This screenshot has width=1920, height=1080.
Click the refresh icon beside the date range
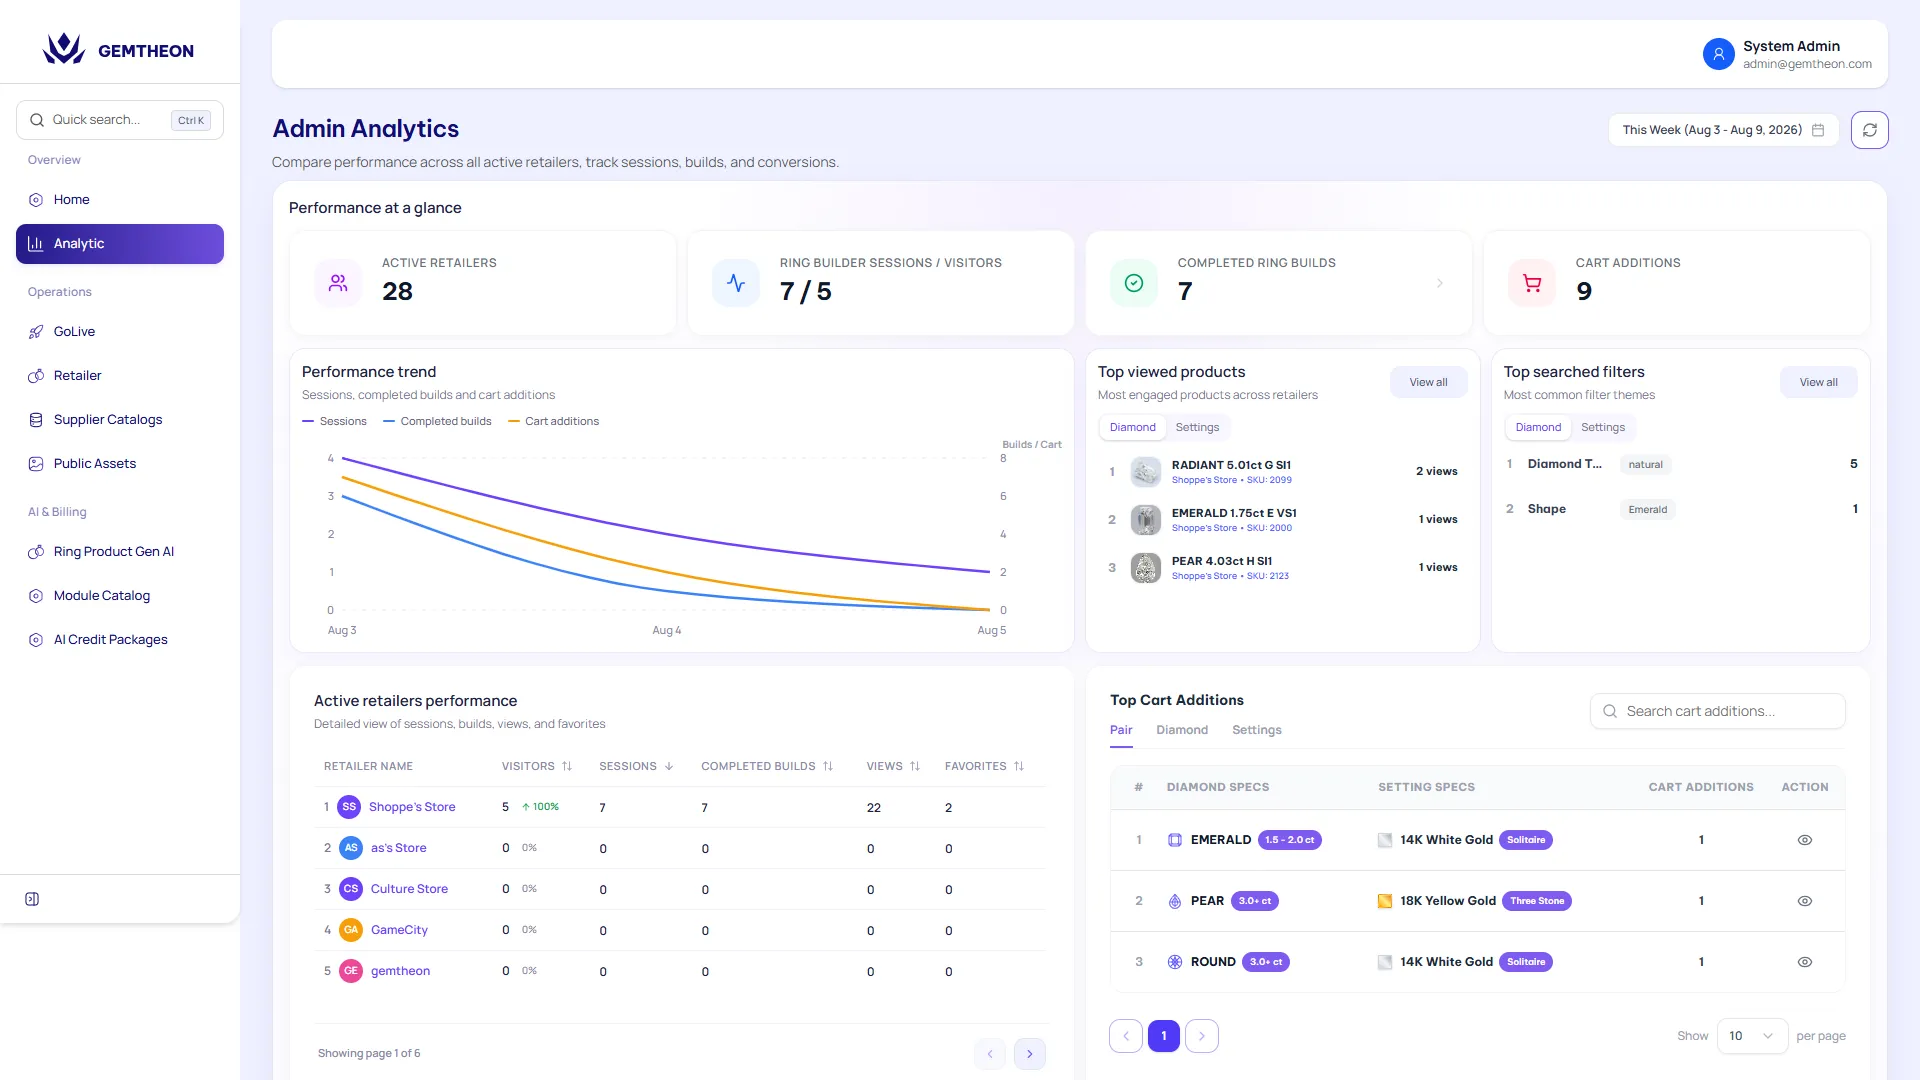click(x=1869, y=130)
